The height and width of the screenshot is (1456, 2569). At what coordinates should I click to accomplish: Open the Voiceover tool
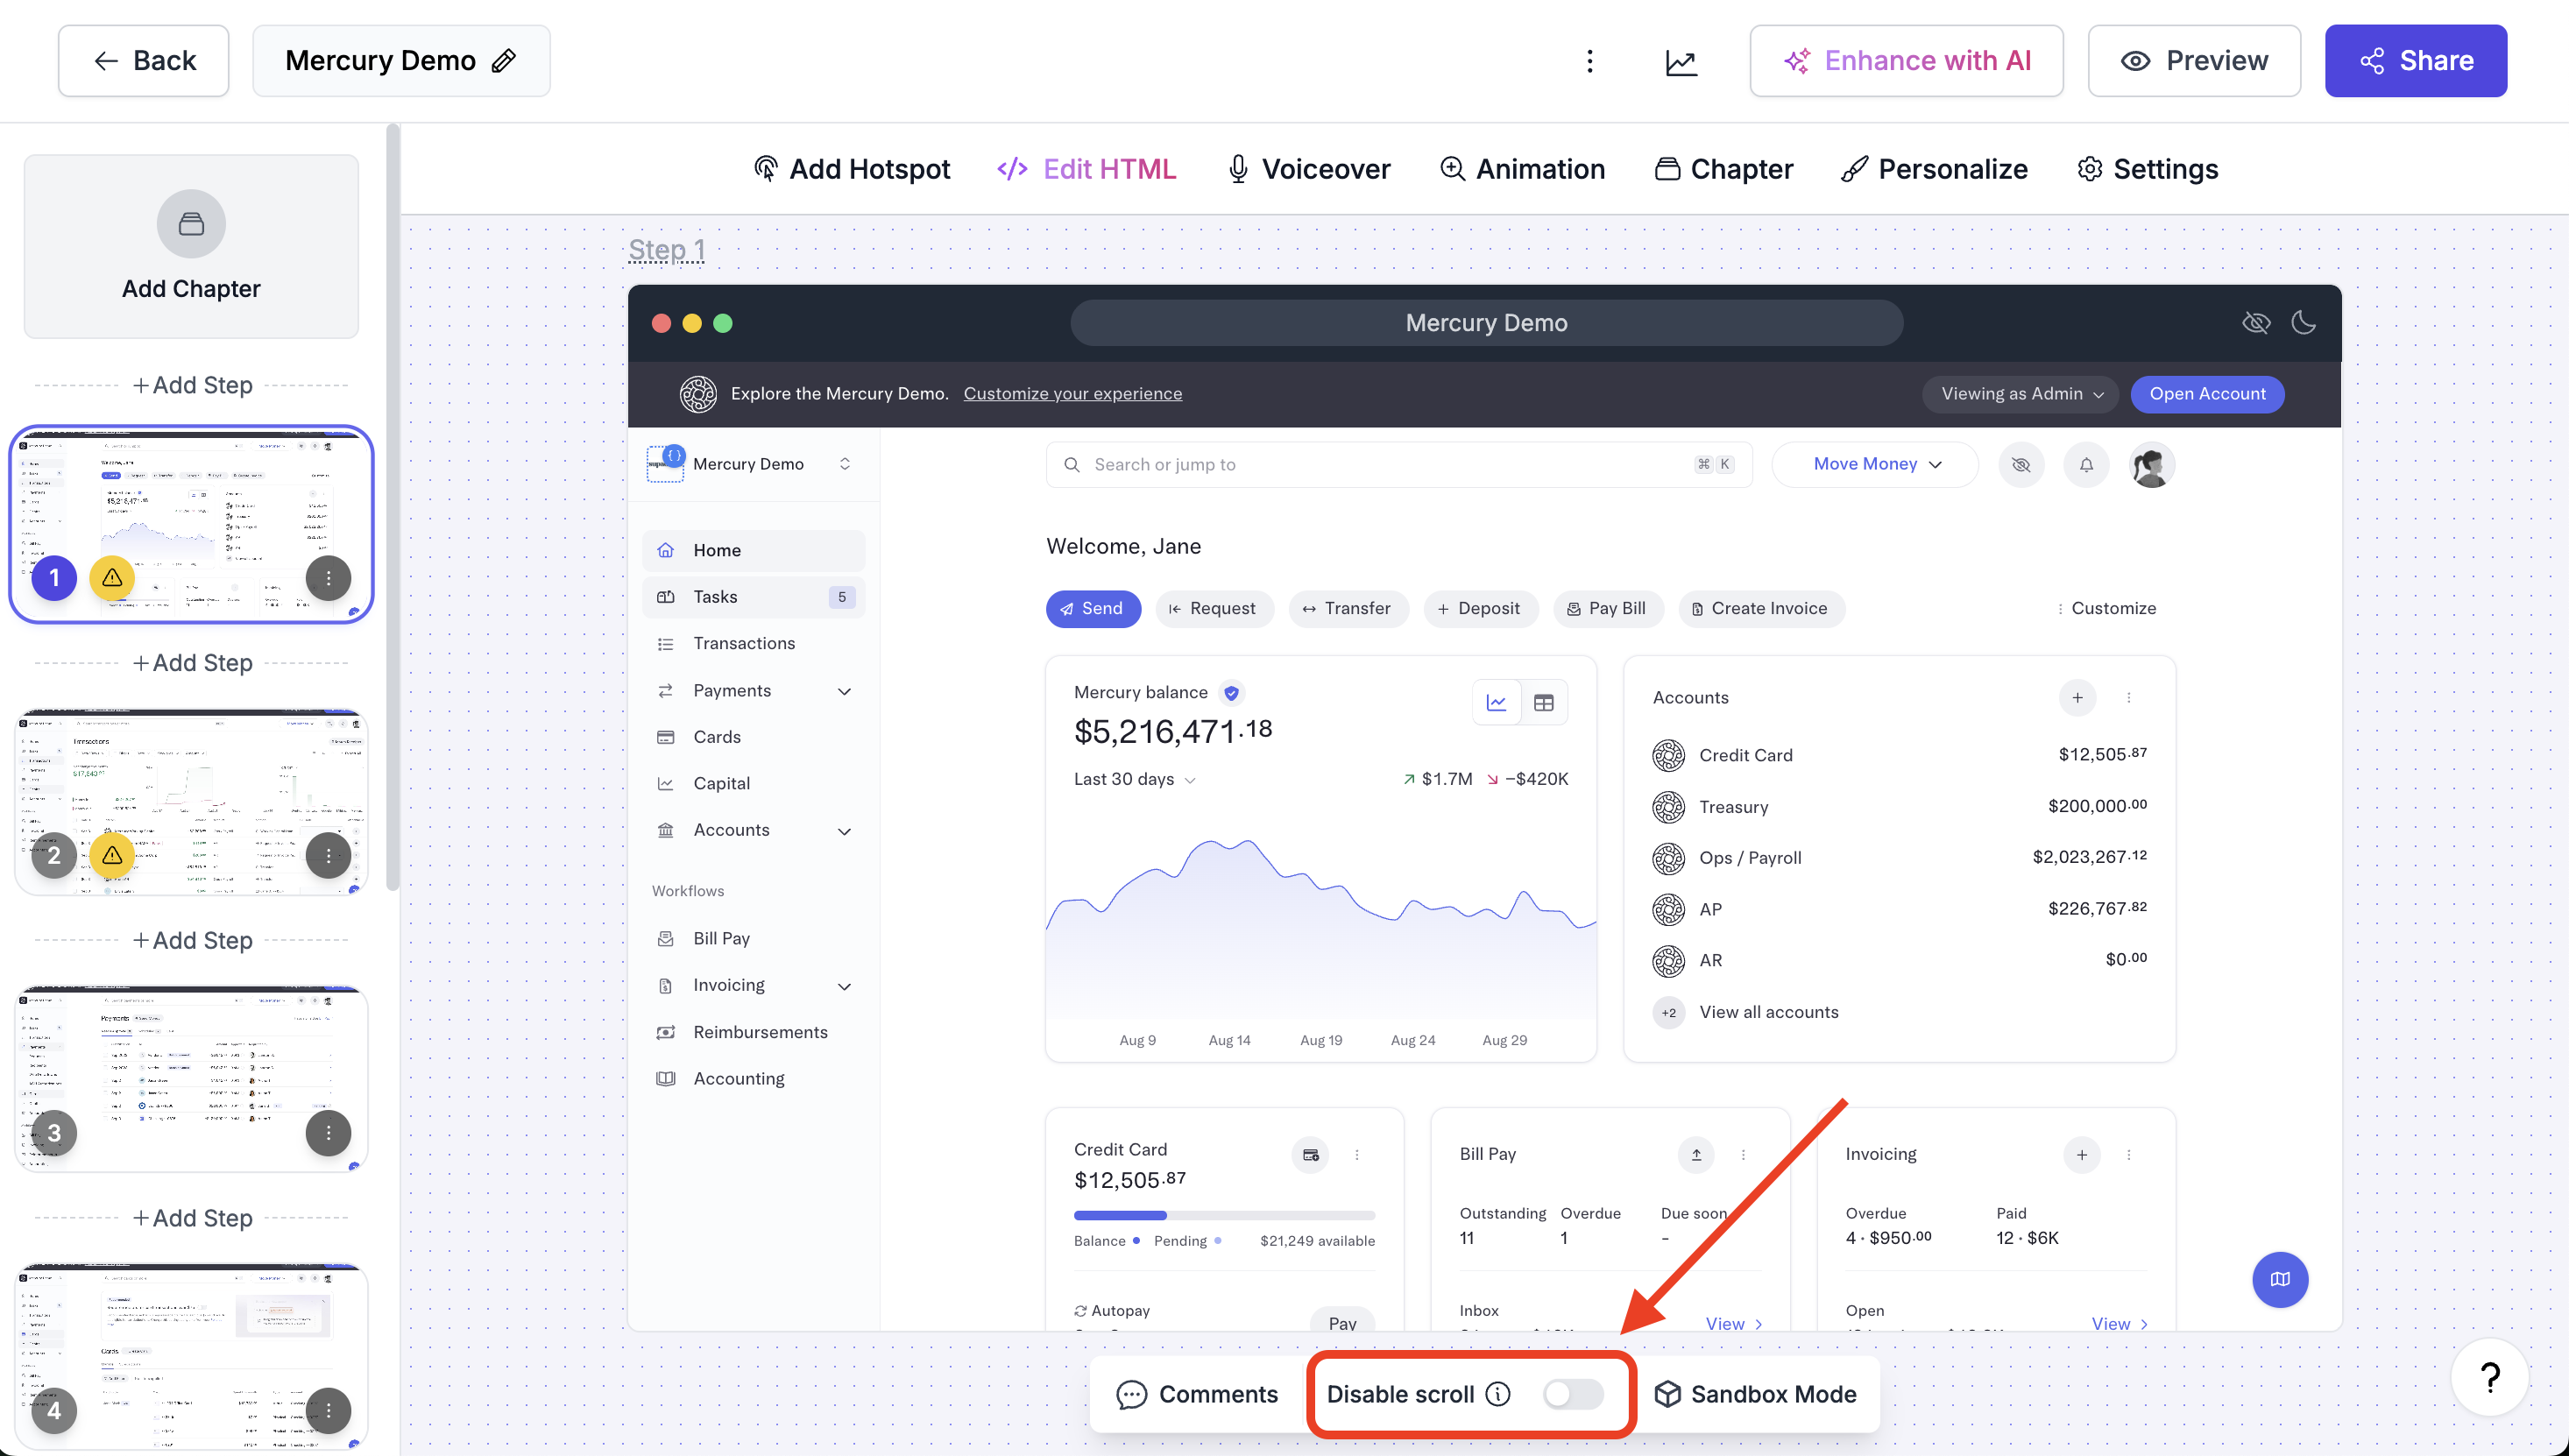click(x=1308, y=169)
